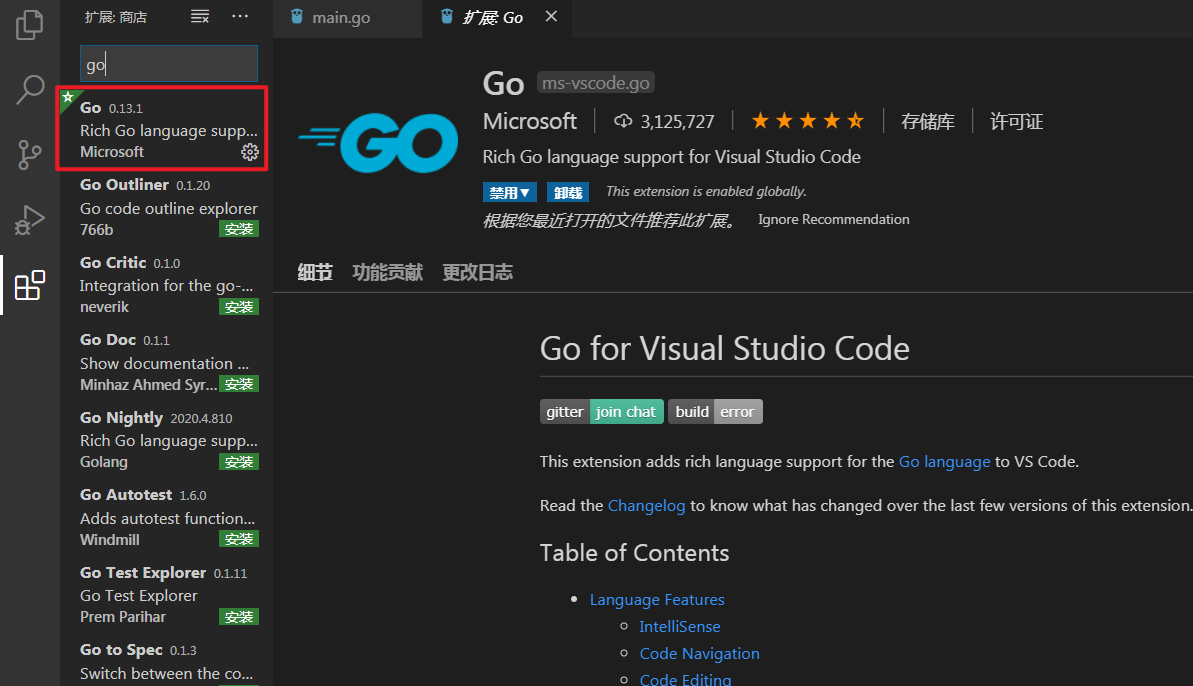Click Ignore Recommendation
The height and width of the screenshot is (686, 1193).
833,220
